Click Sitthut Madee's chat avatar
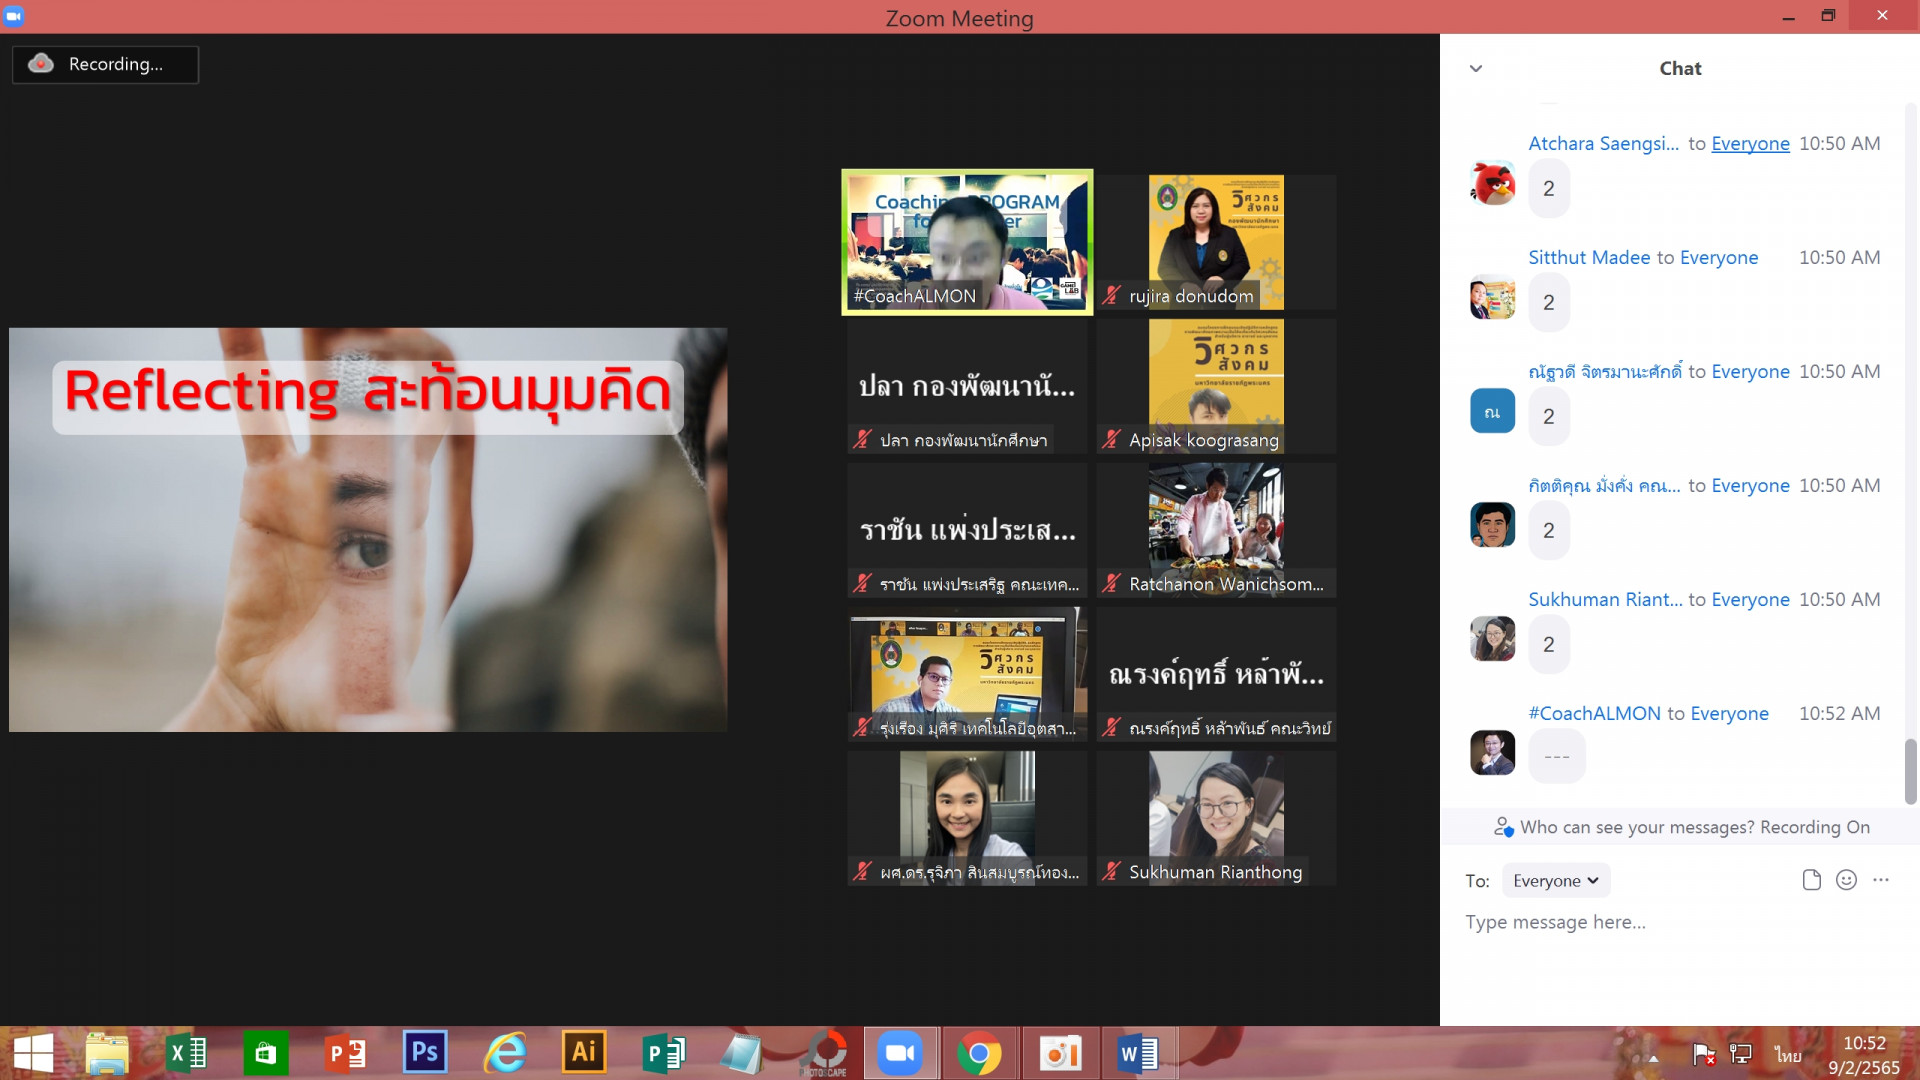This screenshot has width=1920, height=1080. 1493,297
